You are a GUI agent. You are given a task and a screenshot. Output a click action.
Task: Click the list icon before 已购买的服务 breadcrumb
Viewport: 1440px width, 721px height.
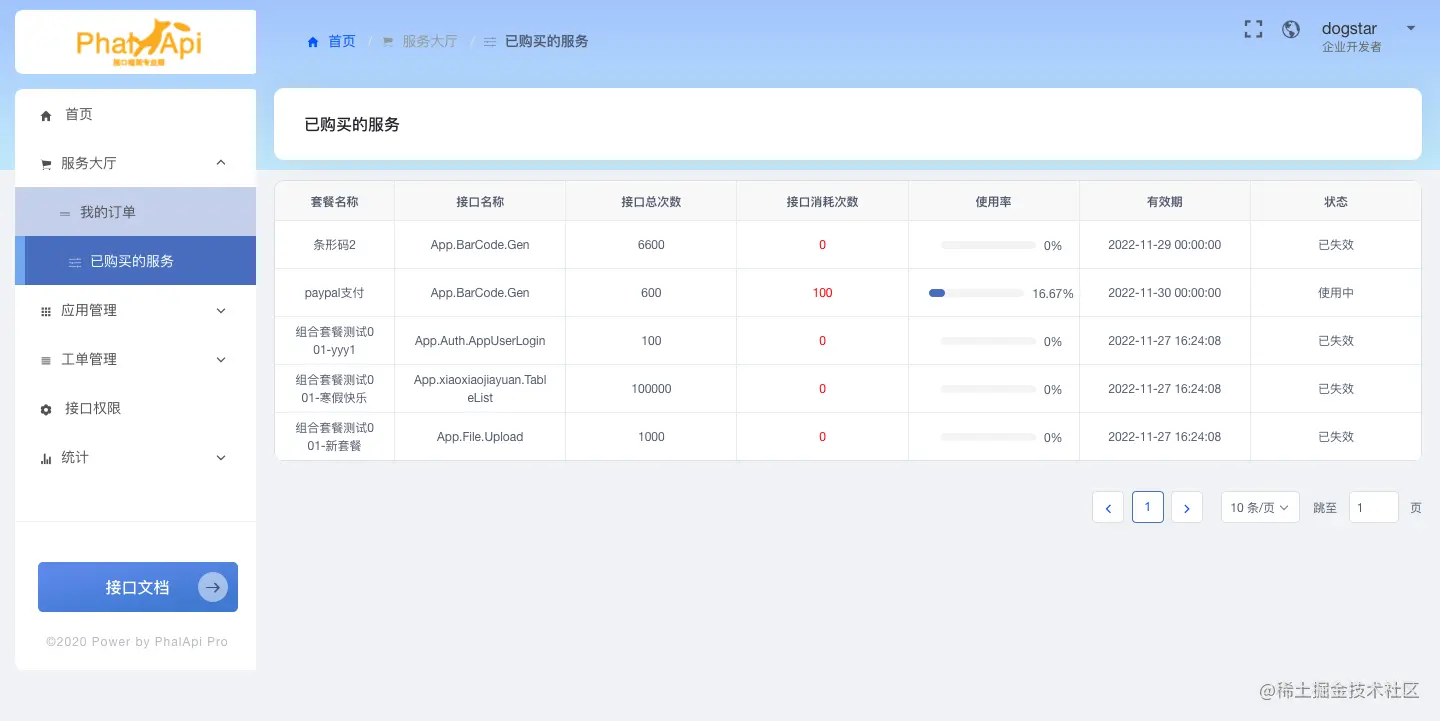(490, 42)
